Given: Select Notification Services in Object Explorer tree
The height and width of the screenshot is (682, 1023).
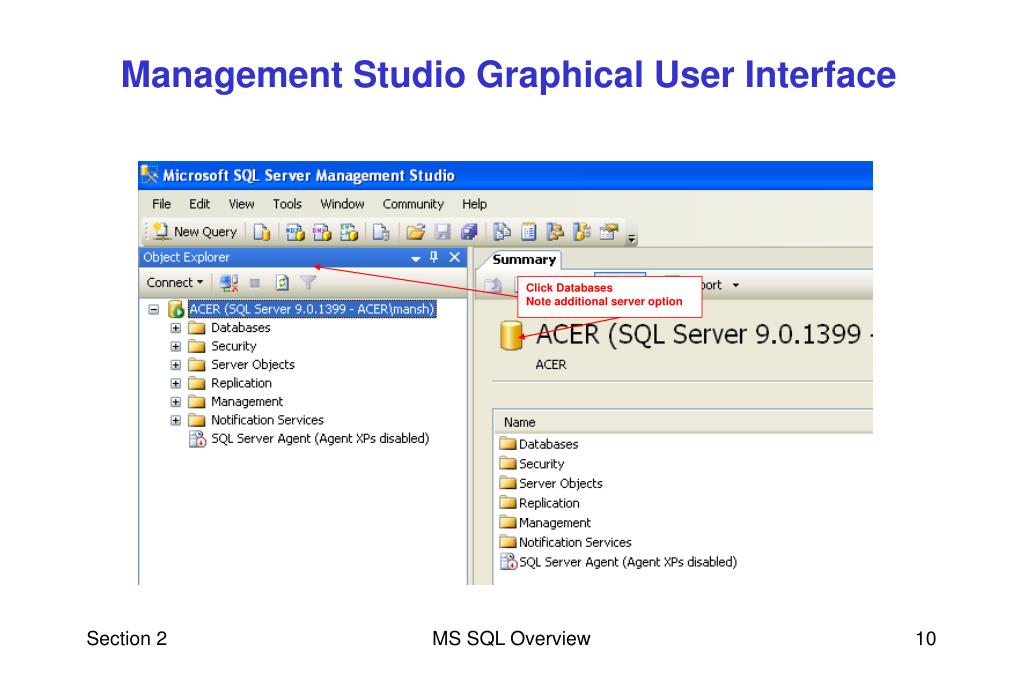Looking at the screenshot, I should point(267,420).
